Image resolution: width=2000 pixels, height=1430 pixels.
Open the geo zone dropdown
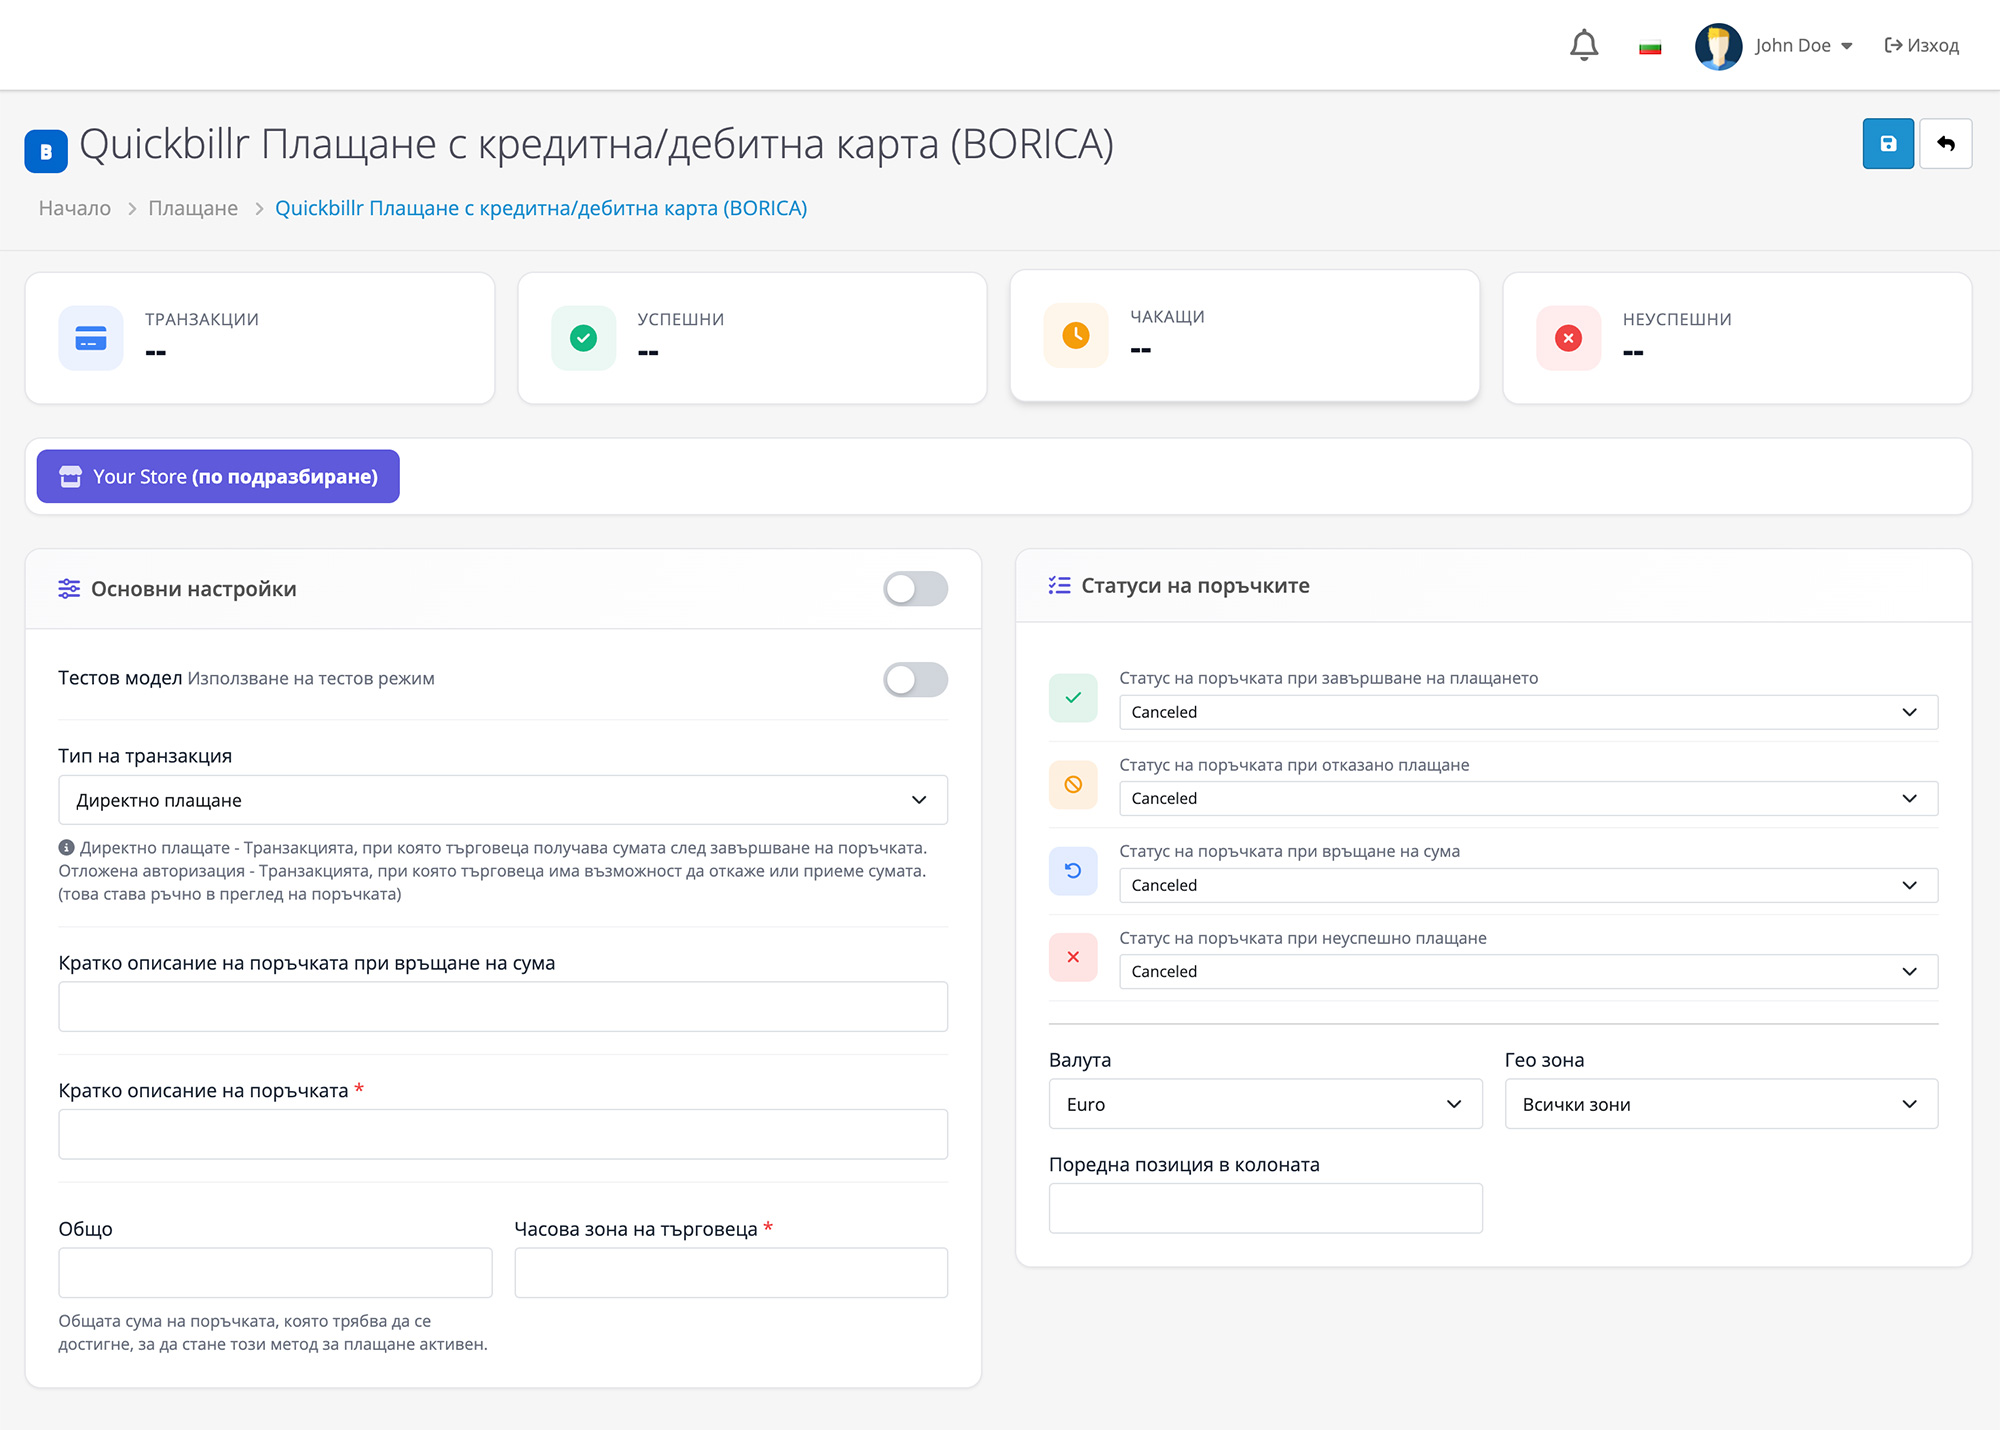pyautogui.click(x=1720, y=1104)
